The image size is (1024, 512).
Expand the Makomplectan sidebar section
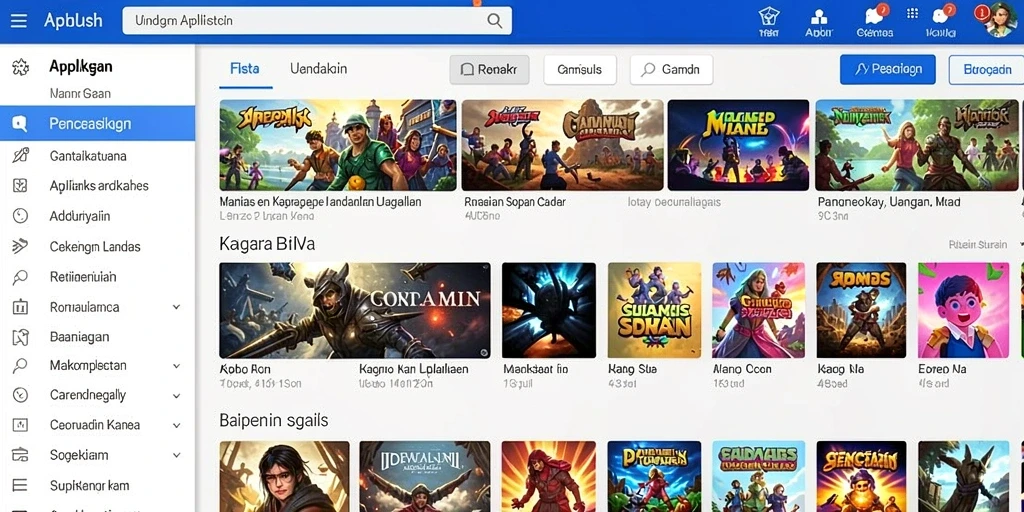[176, 366]
